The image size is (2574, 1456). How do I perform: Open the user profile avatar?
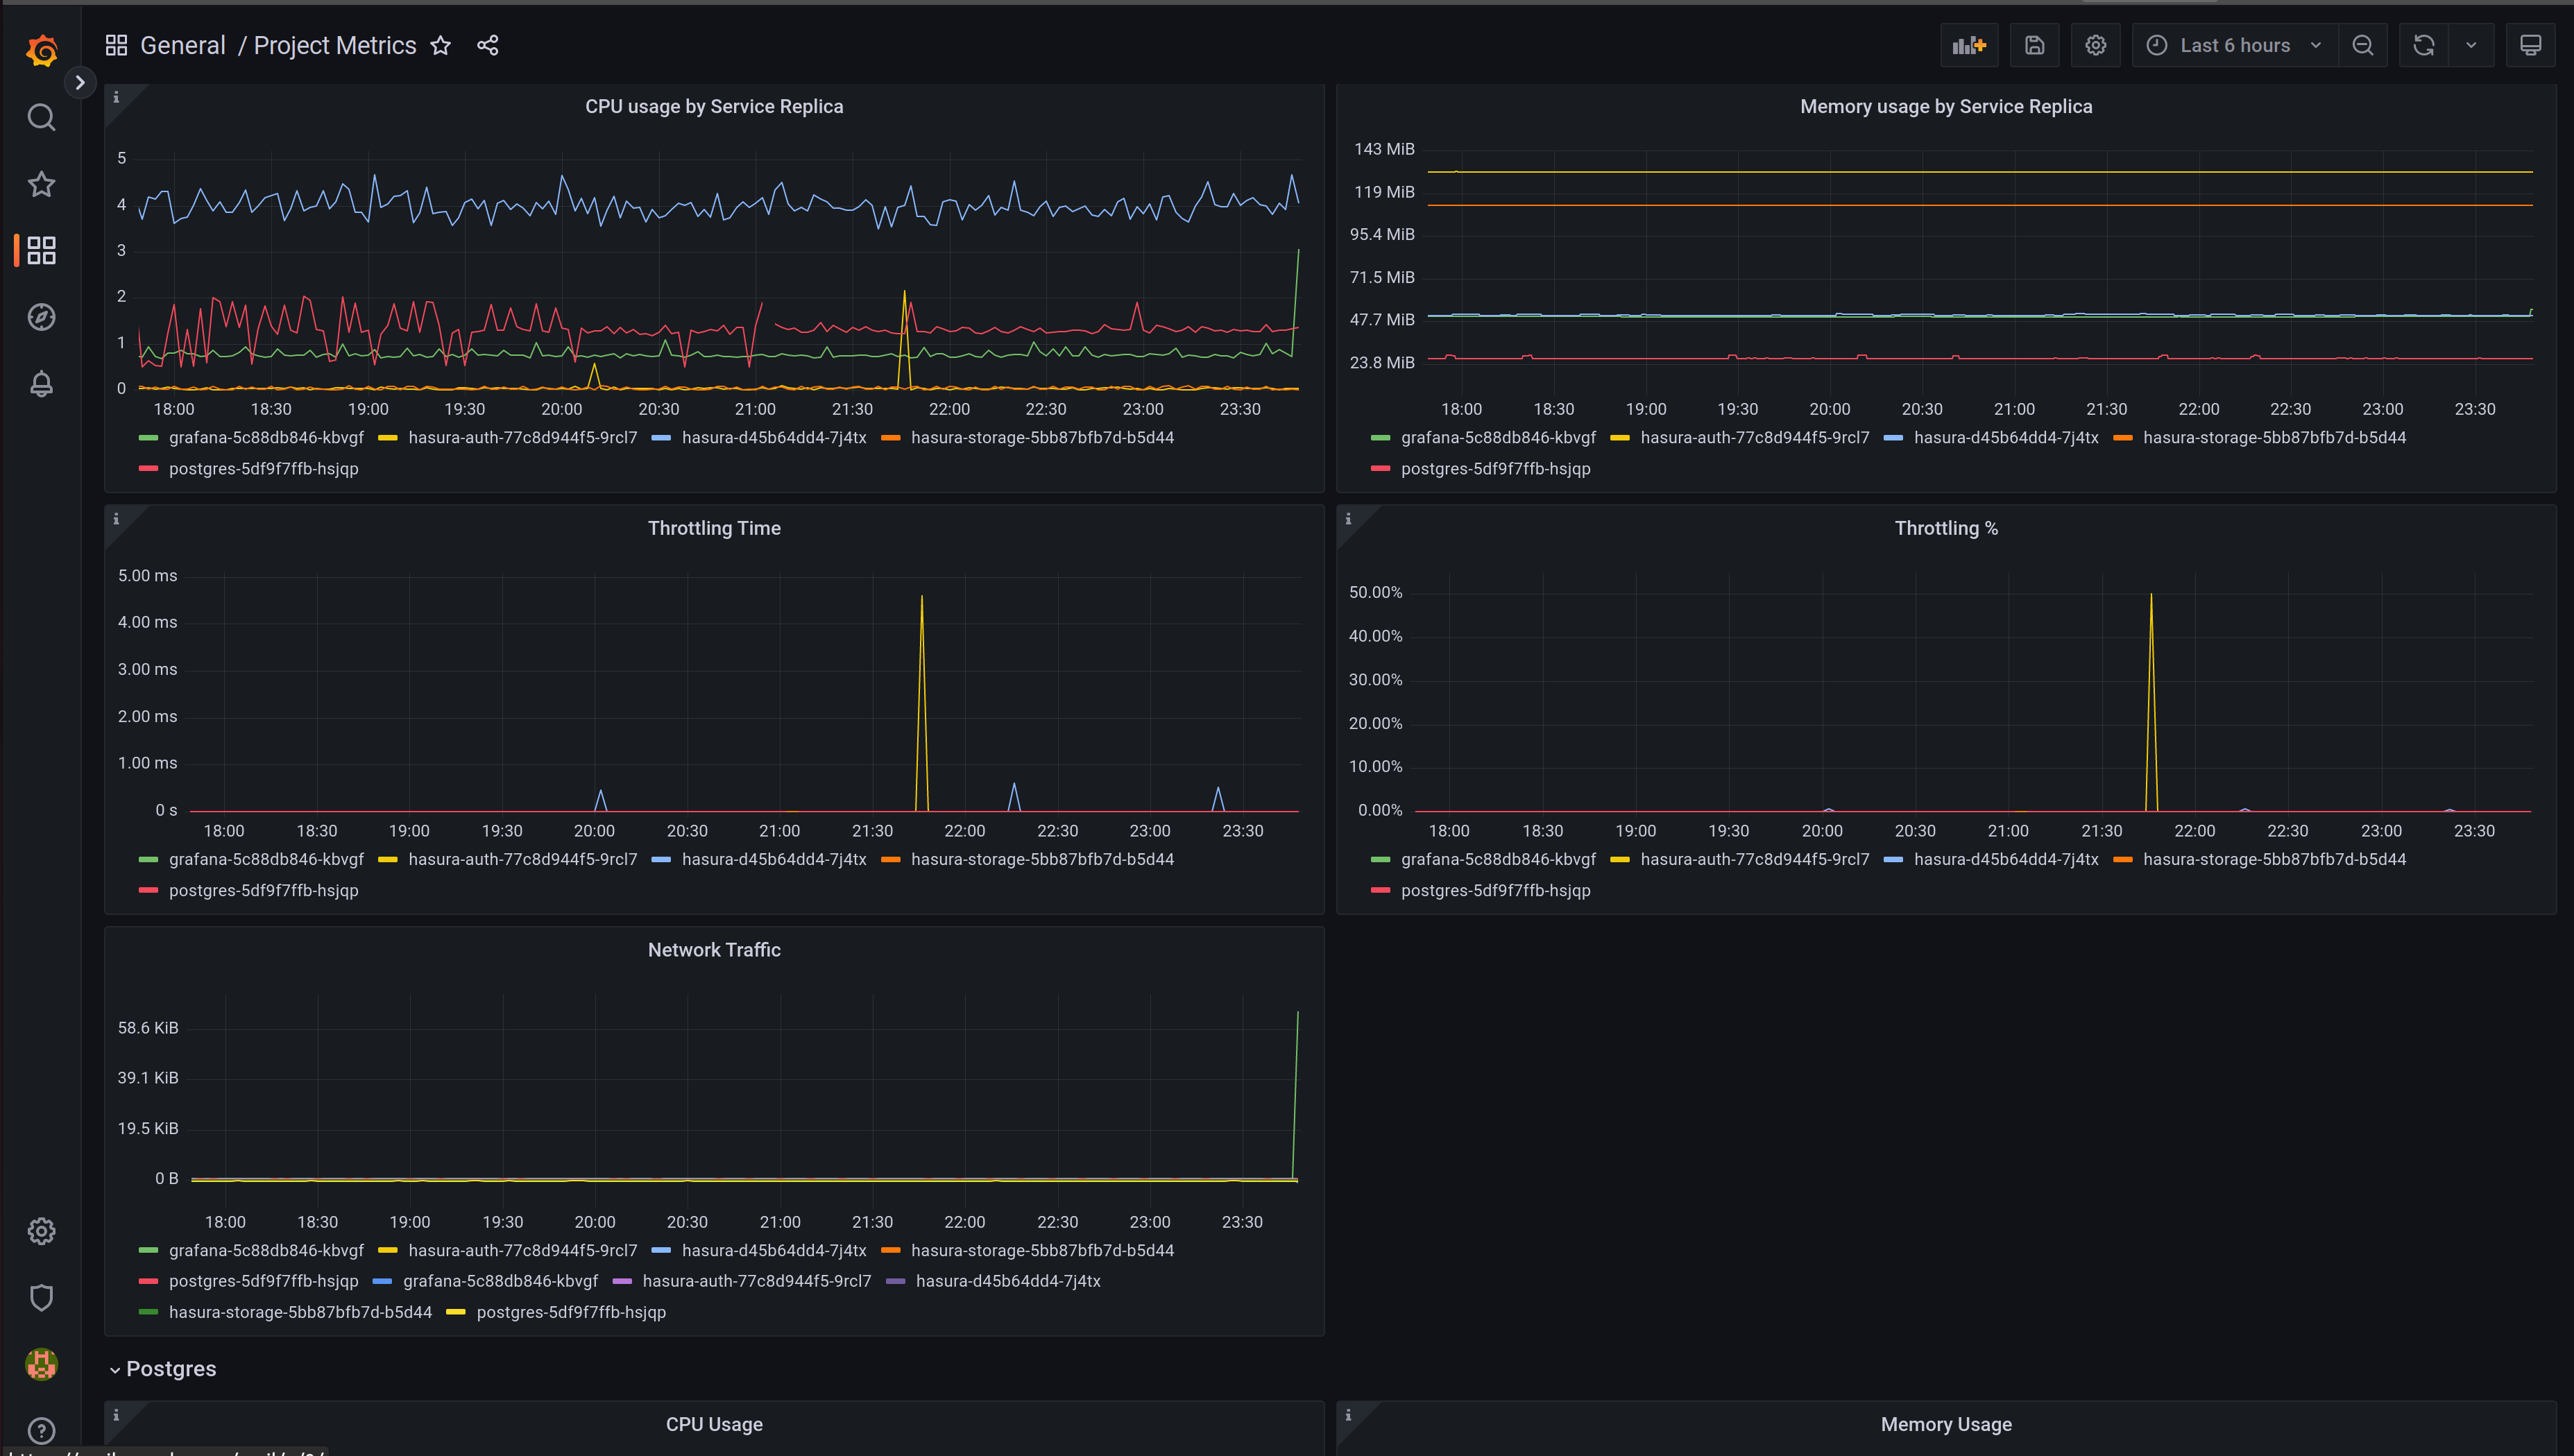[41, 1364]
